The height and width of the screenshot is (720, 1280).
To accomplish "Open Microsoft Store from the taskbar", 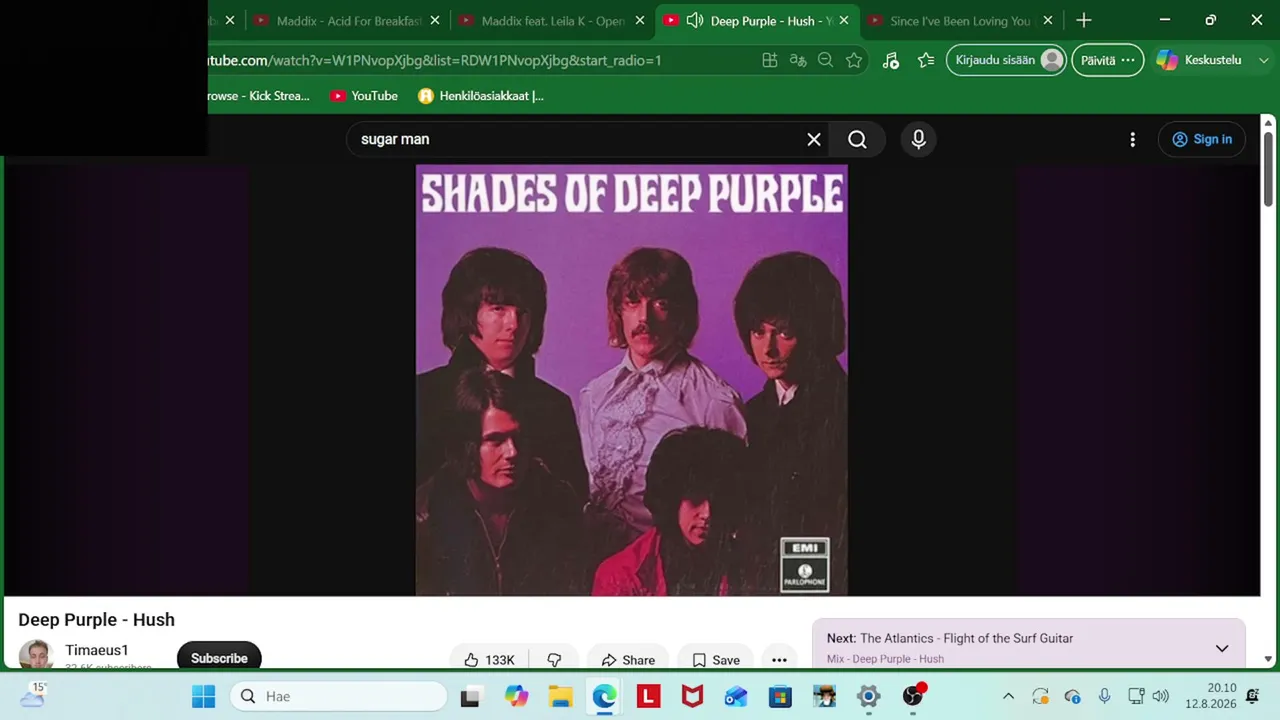I will point(780,696).
